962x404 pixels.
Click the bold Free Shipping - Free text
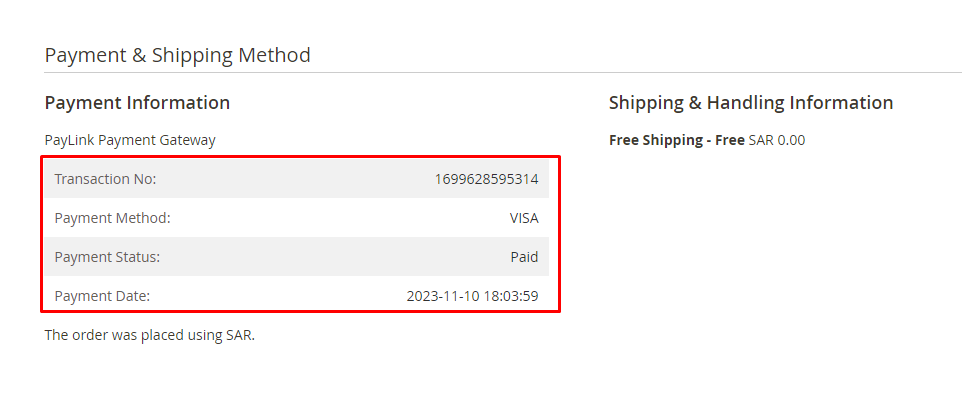676,140
